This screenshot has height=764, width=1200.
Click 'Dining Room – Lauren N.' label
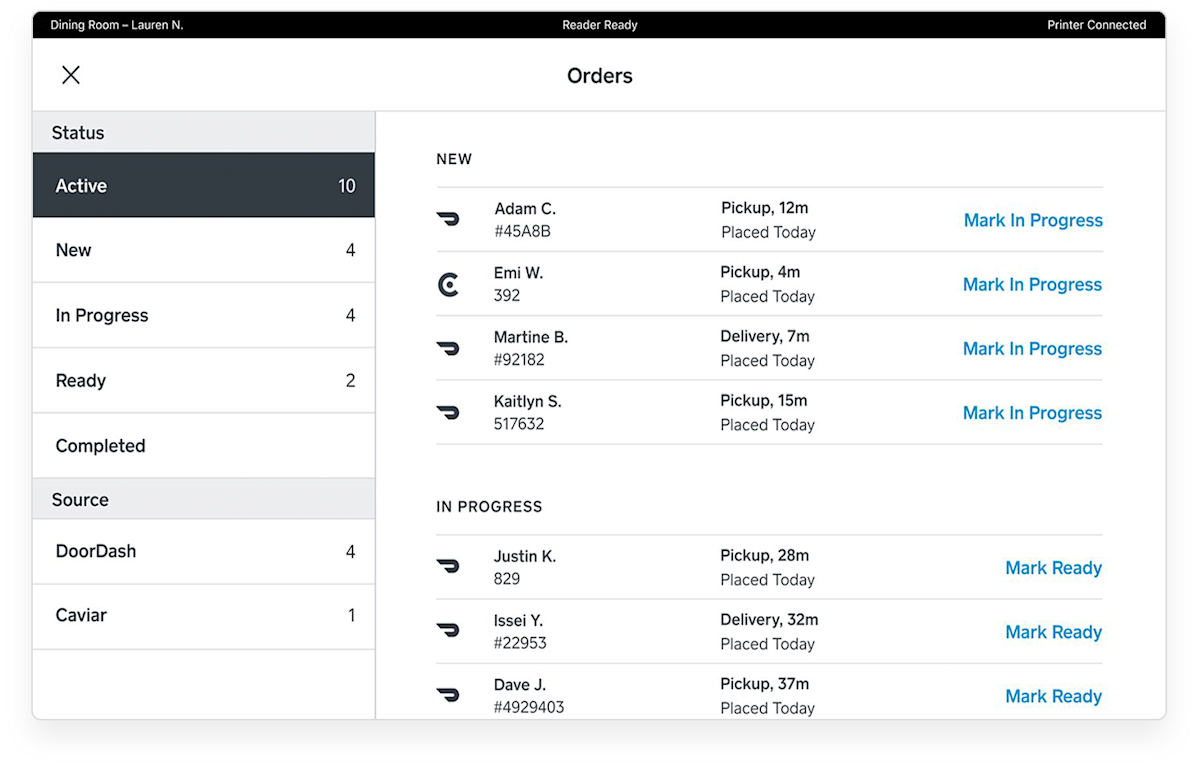117,25
